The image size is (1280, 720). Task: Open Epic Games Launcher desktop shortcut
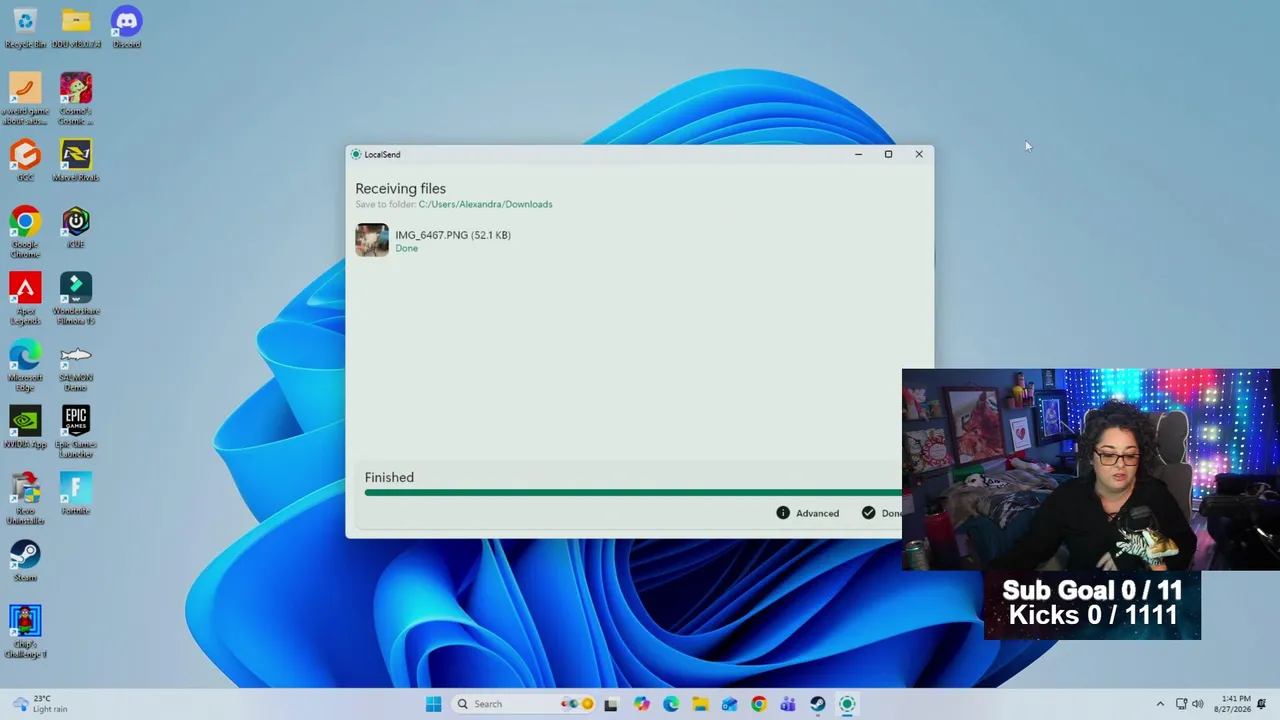pos(76,432)
